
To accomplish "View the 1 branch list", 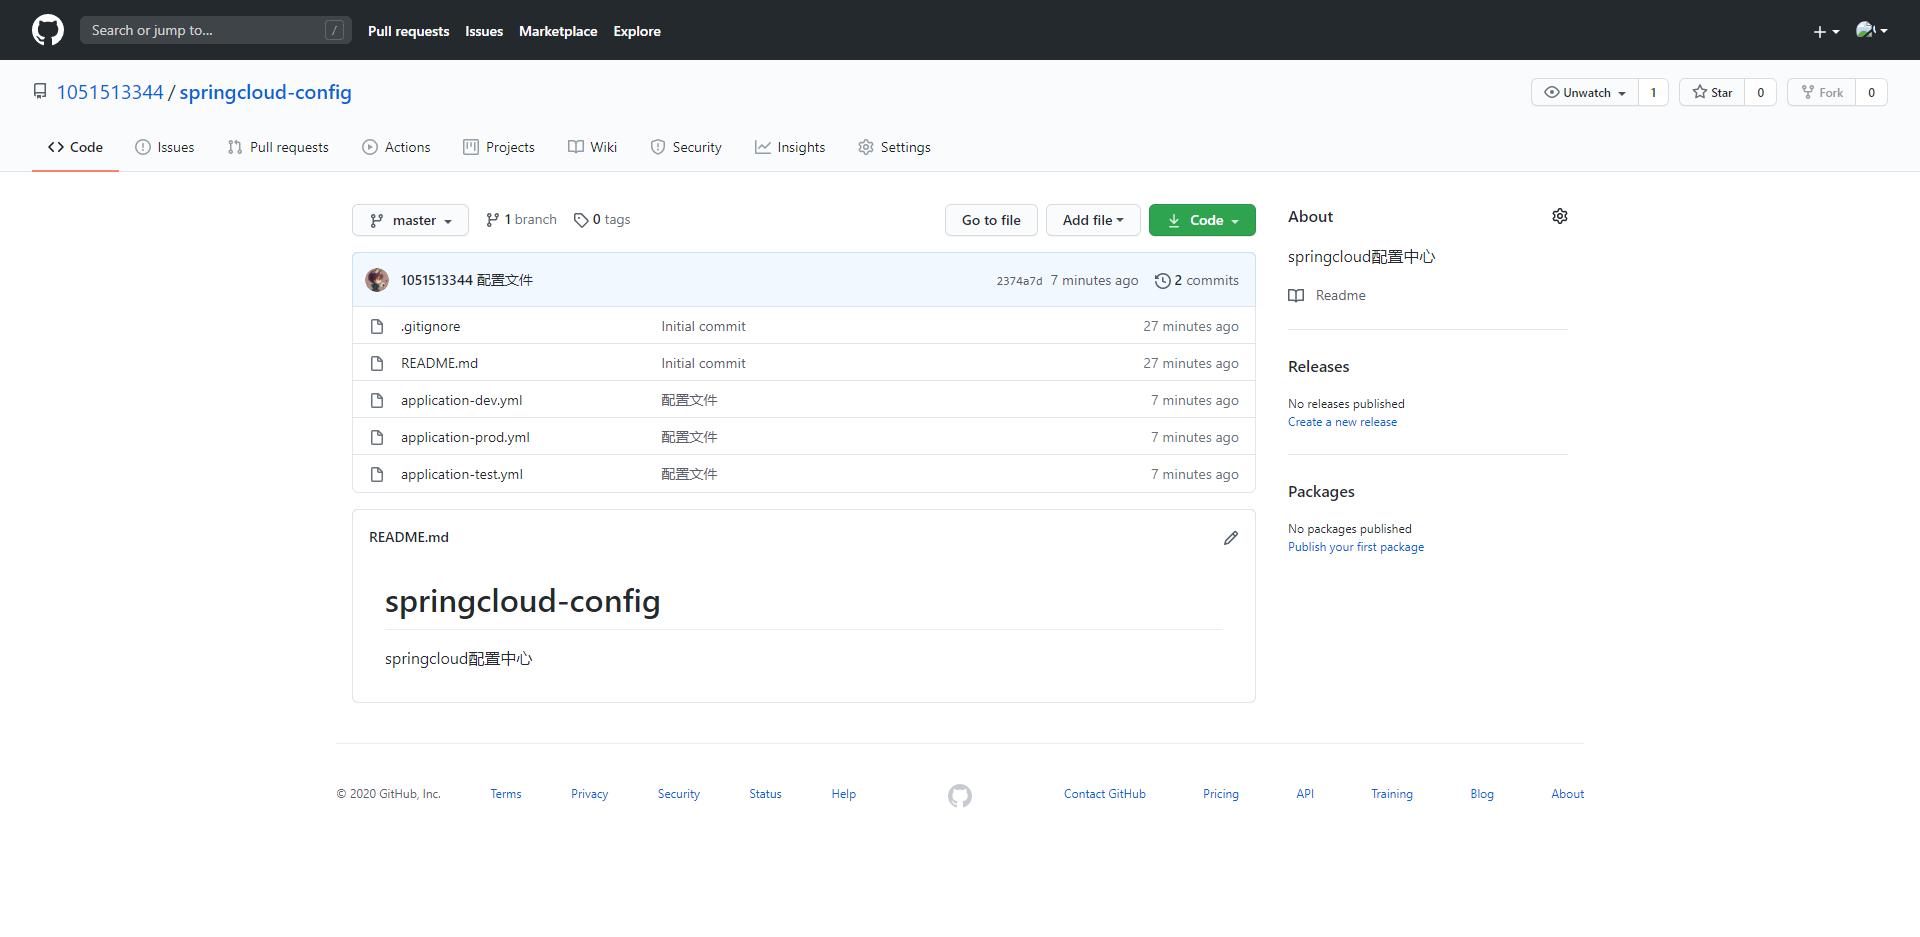I will 521,220.
